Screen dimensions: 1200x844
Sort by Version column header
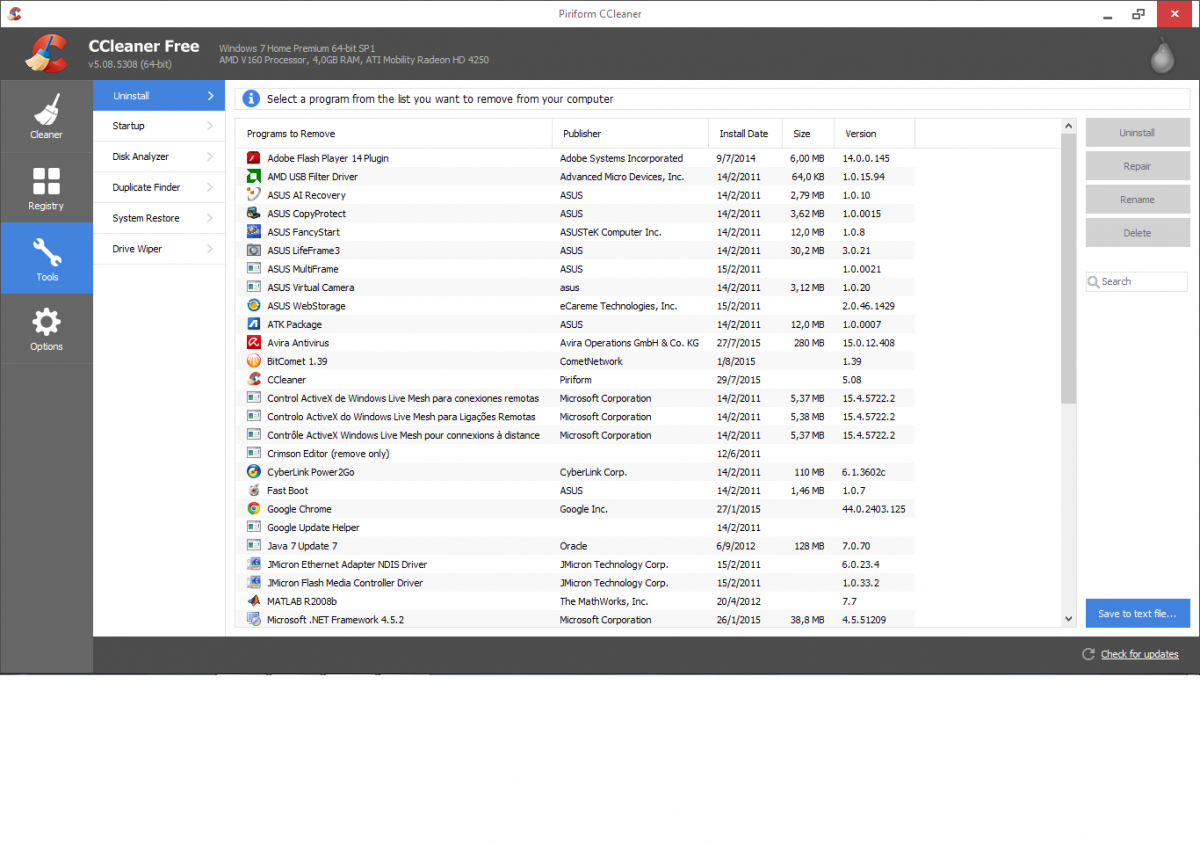coord(874,133)
